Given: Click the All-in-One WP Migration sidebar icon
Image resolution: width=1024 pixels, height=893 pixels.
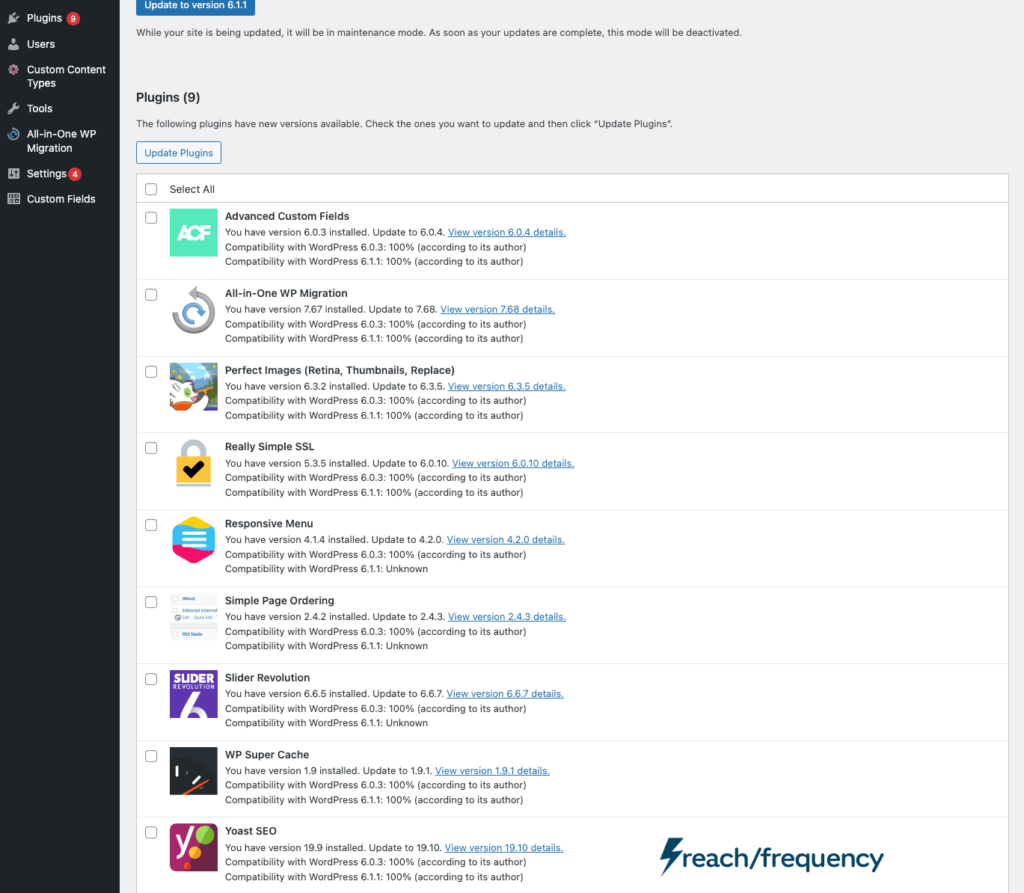Looking at the screenshot, I should (13, 134).
